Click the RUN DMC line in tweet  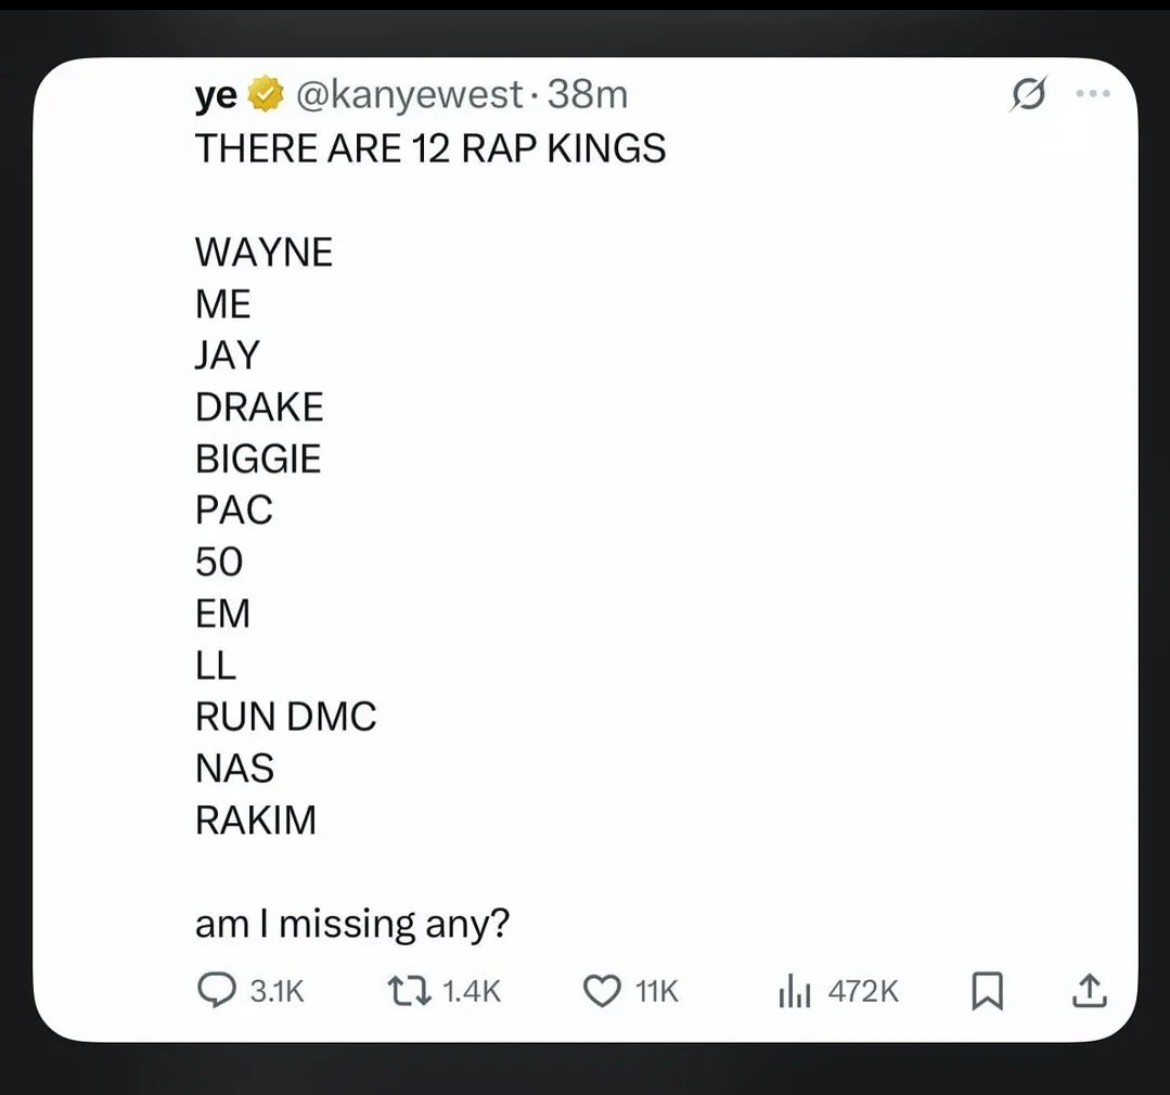click(286, 717)
